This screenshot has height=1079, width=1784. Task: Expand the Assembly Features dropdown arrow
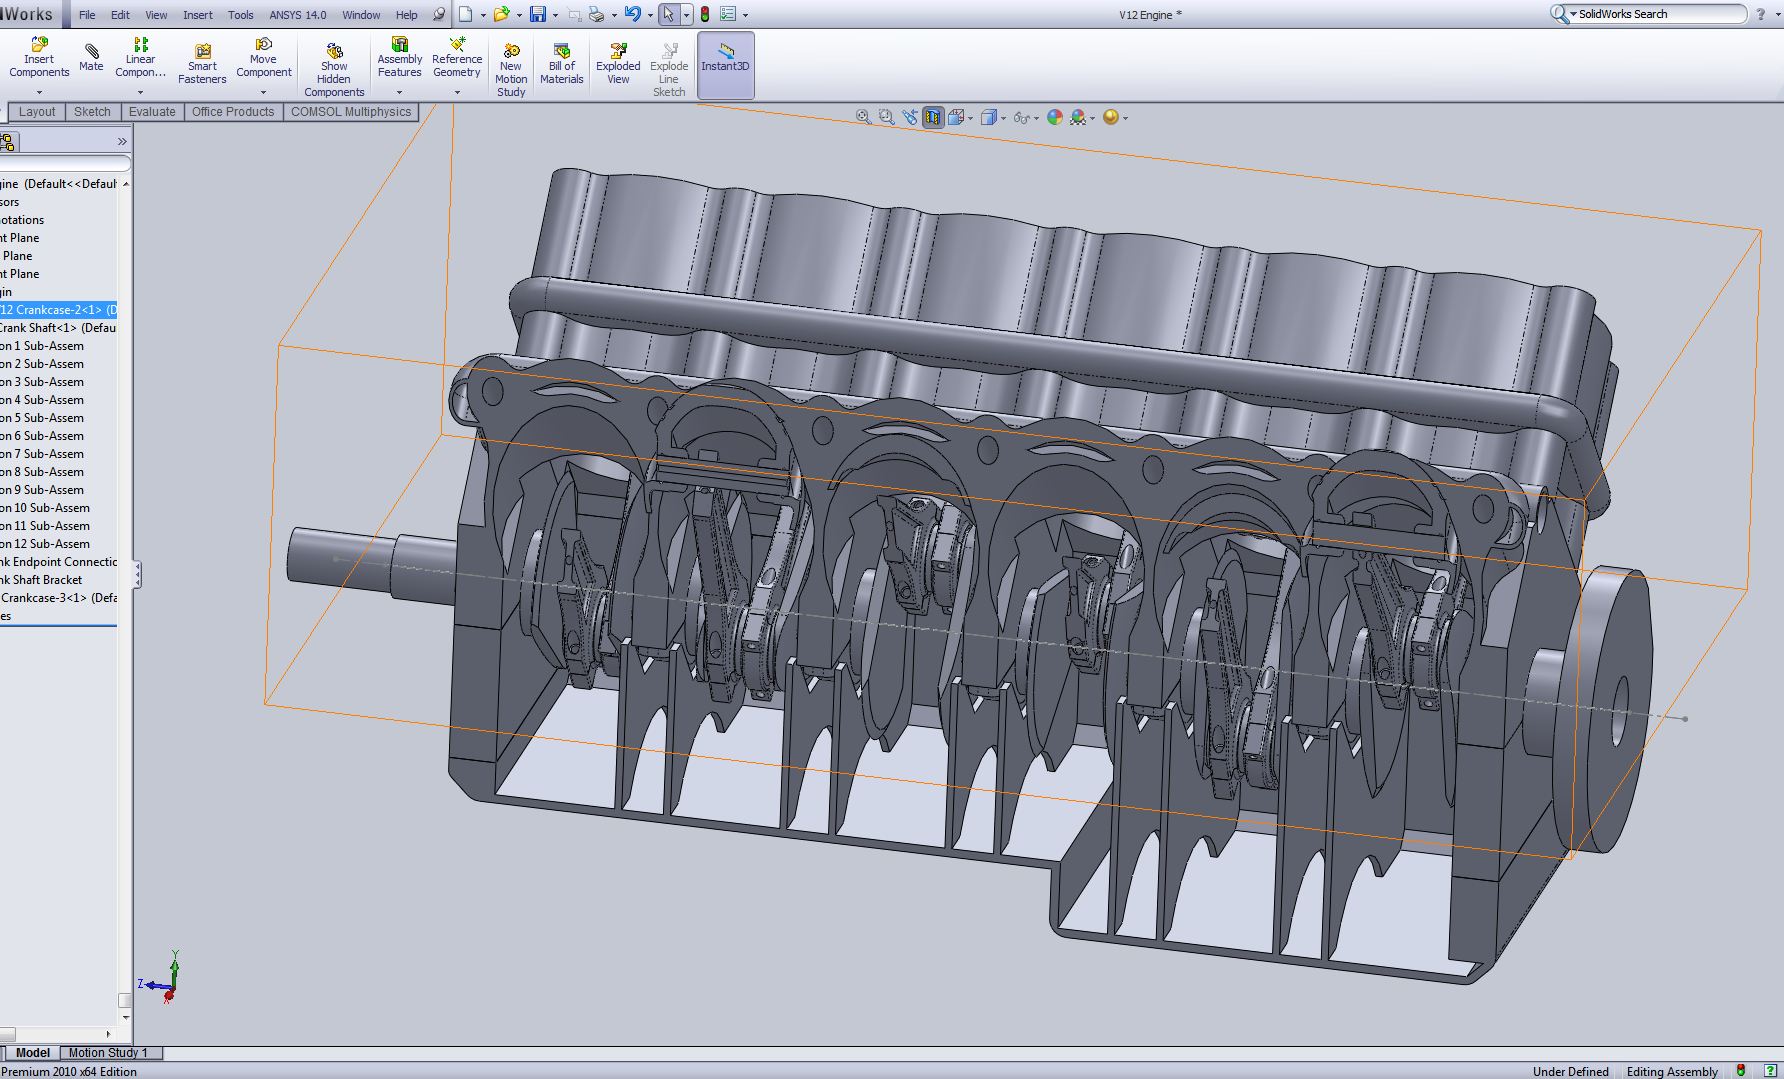click(399, 92)
